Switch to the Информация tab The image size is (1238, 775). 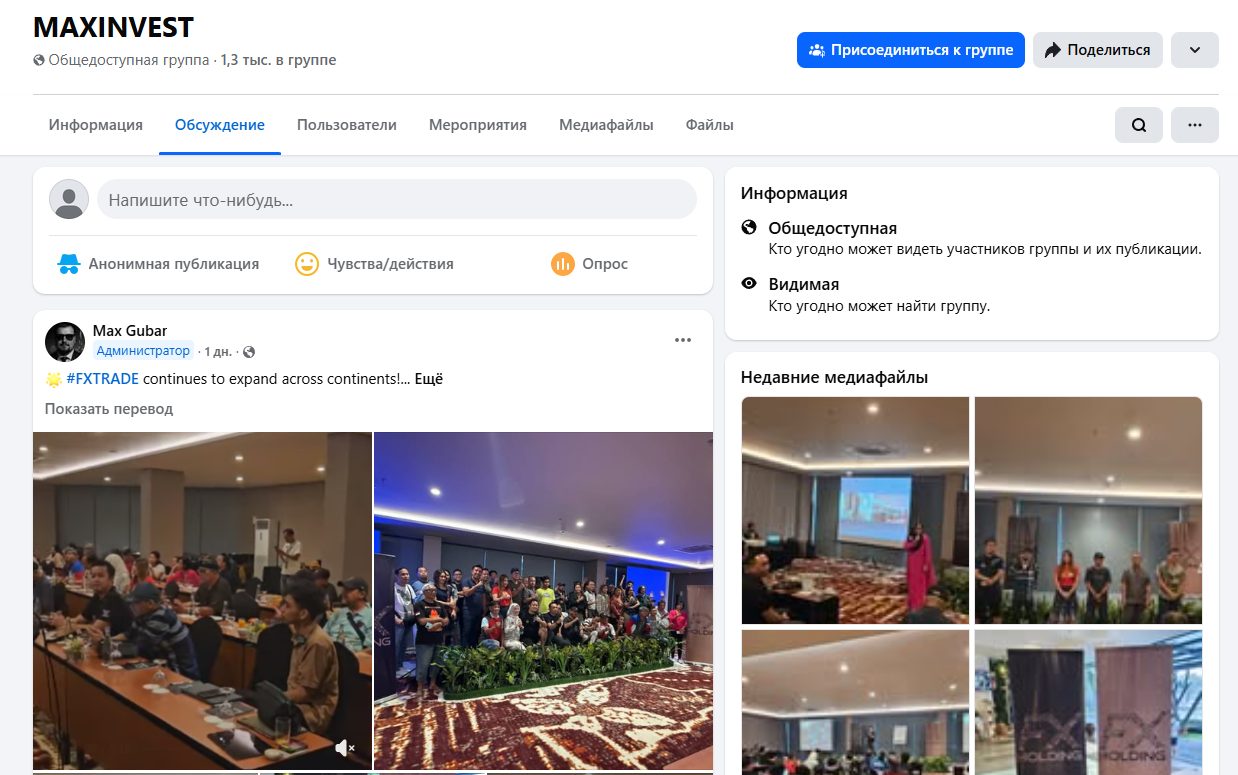tap(96, 125)
